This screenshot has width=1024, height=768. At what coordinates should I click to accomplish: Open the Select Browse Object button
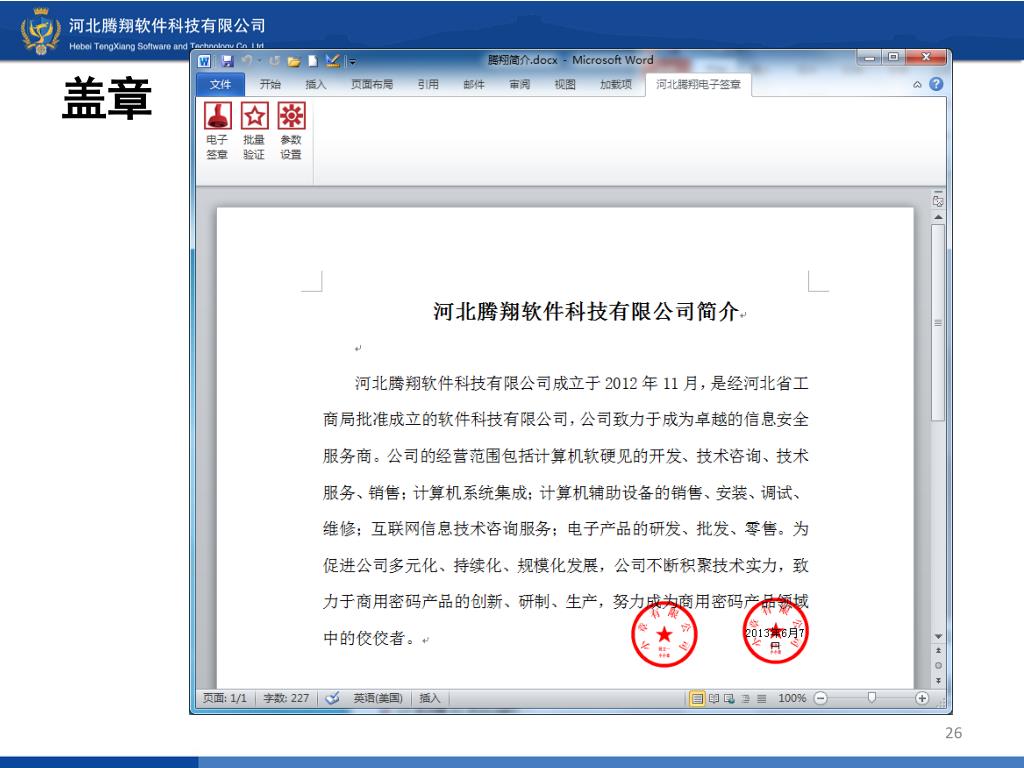pyautogui.click(x=938, y=665)
